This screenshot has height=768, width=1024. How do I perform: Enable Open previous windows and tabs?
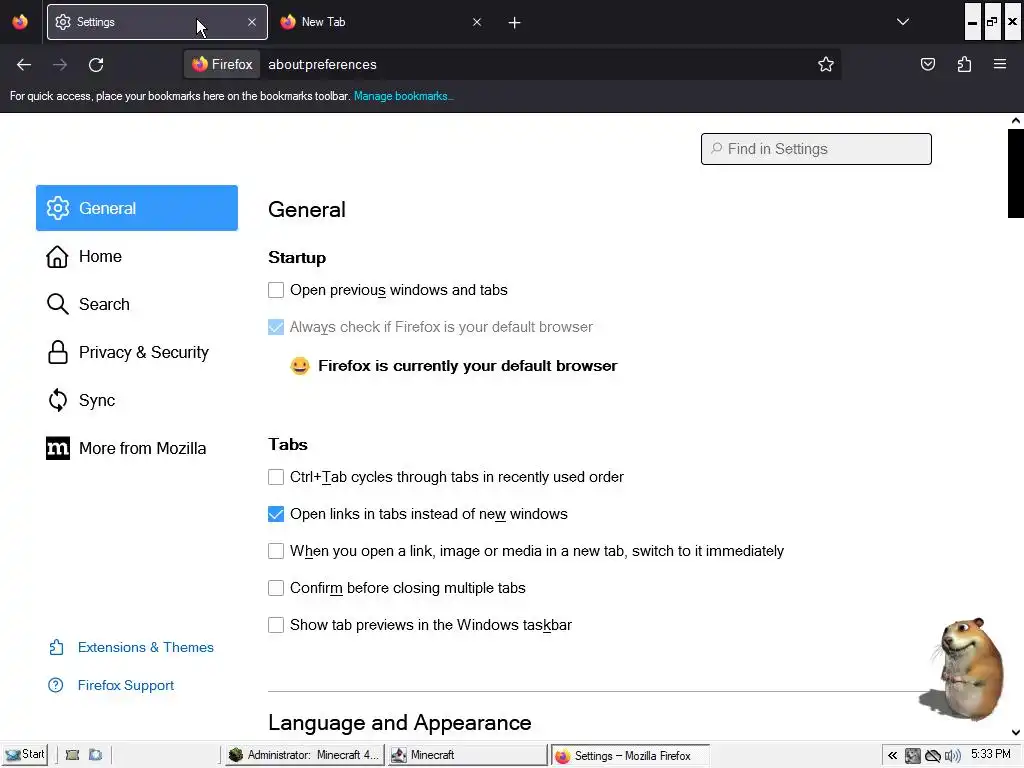point(276,290)
